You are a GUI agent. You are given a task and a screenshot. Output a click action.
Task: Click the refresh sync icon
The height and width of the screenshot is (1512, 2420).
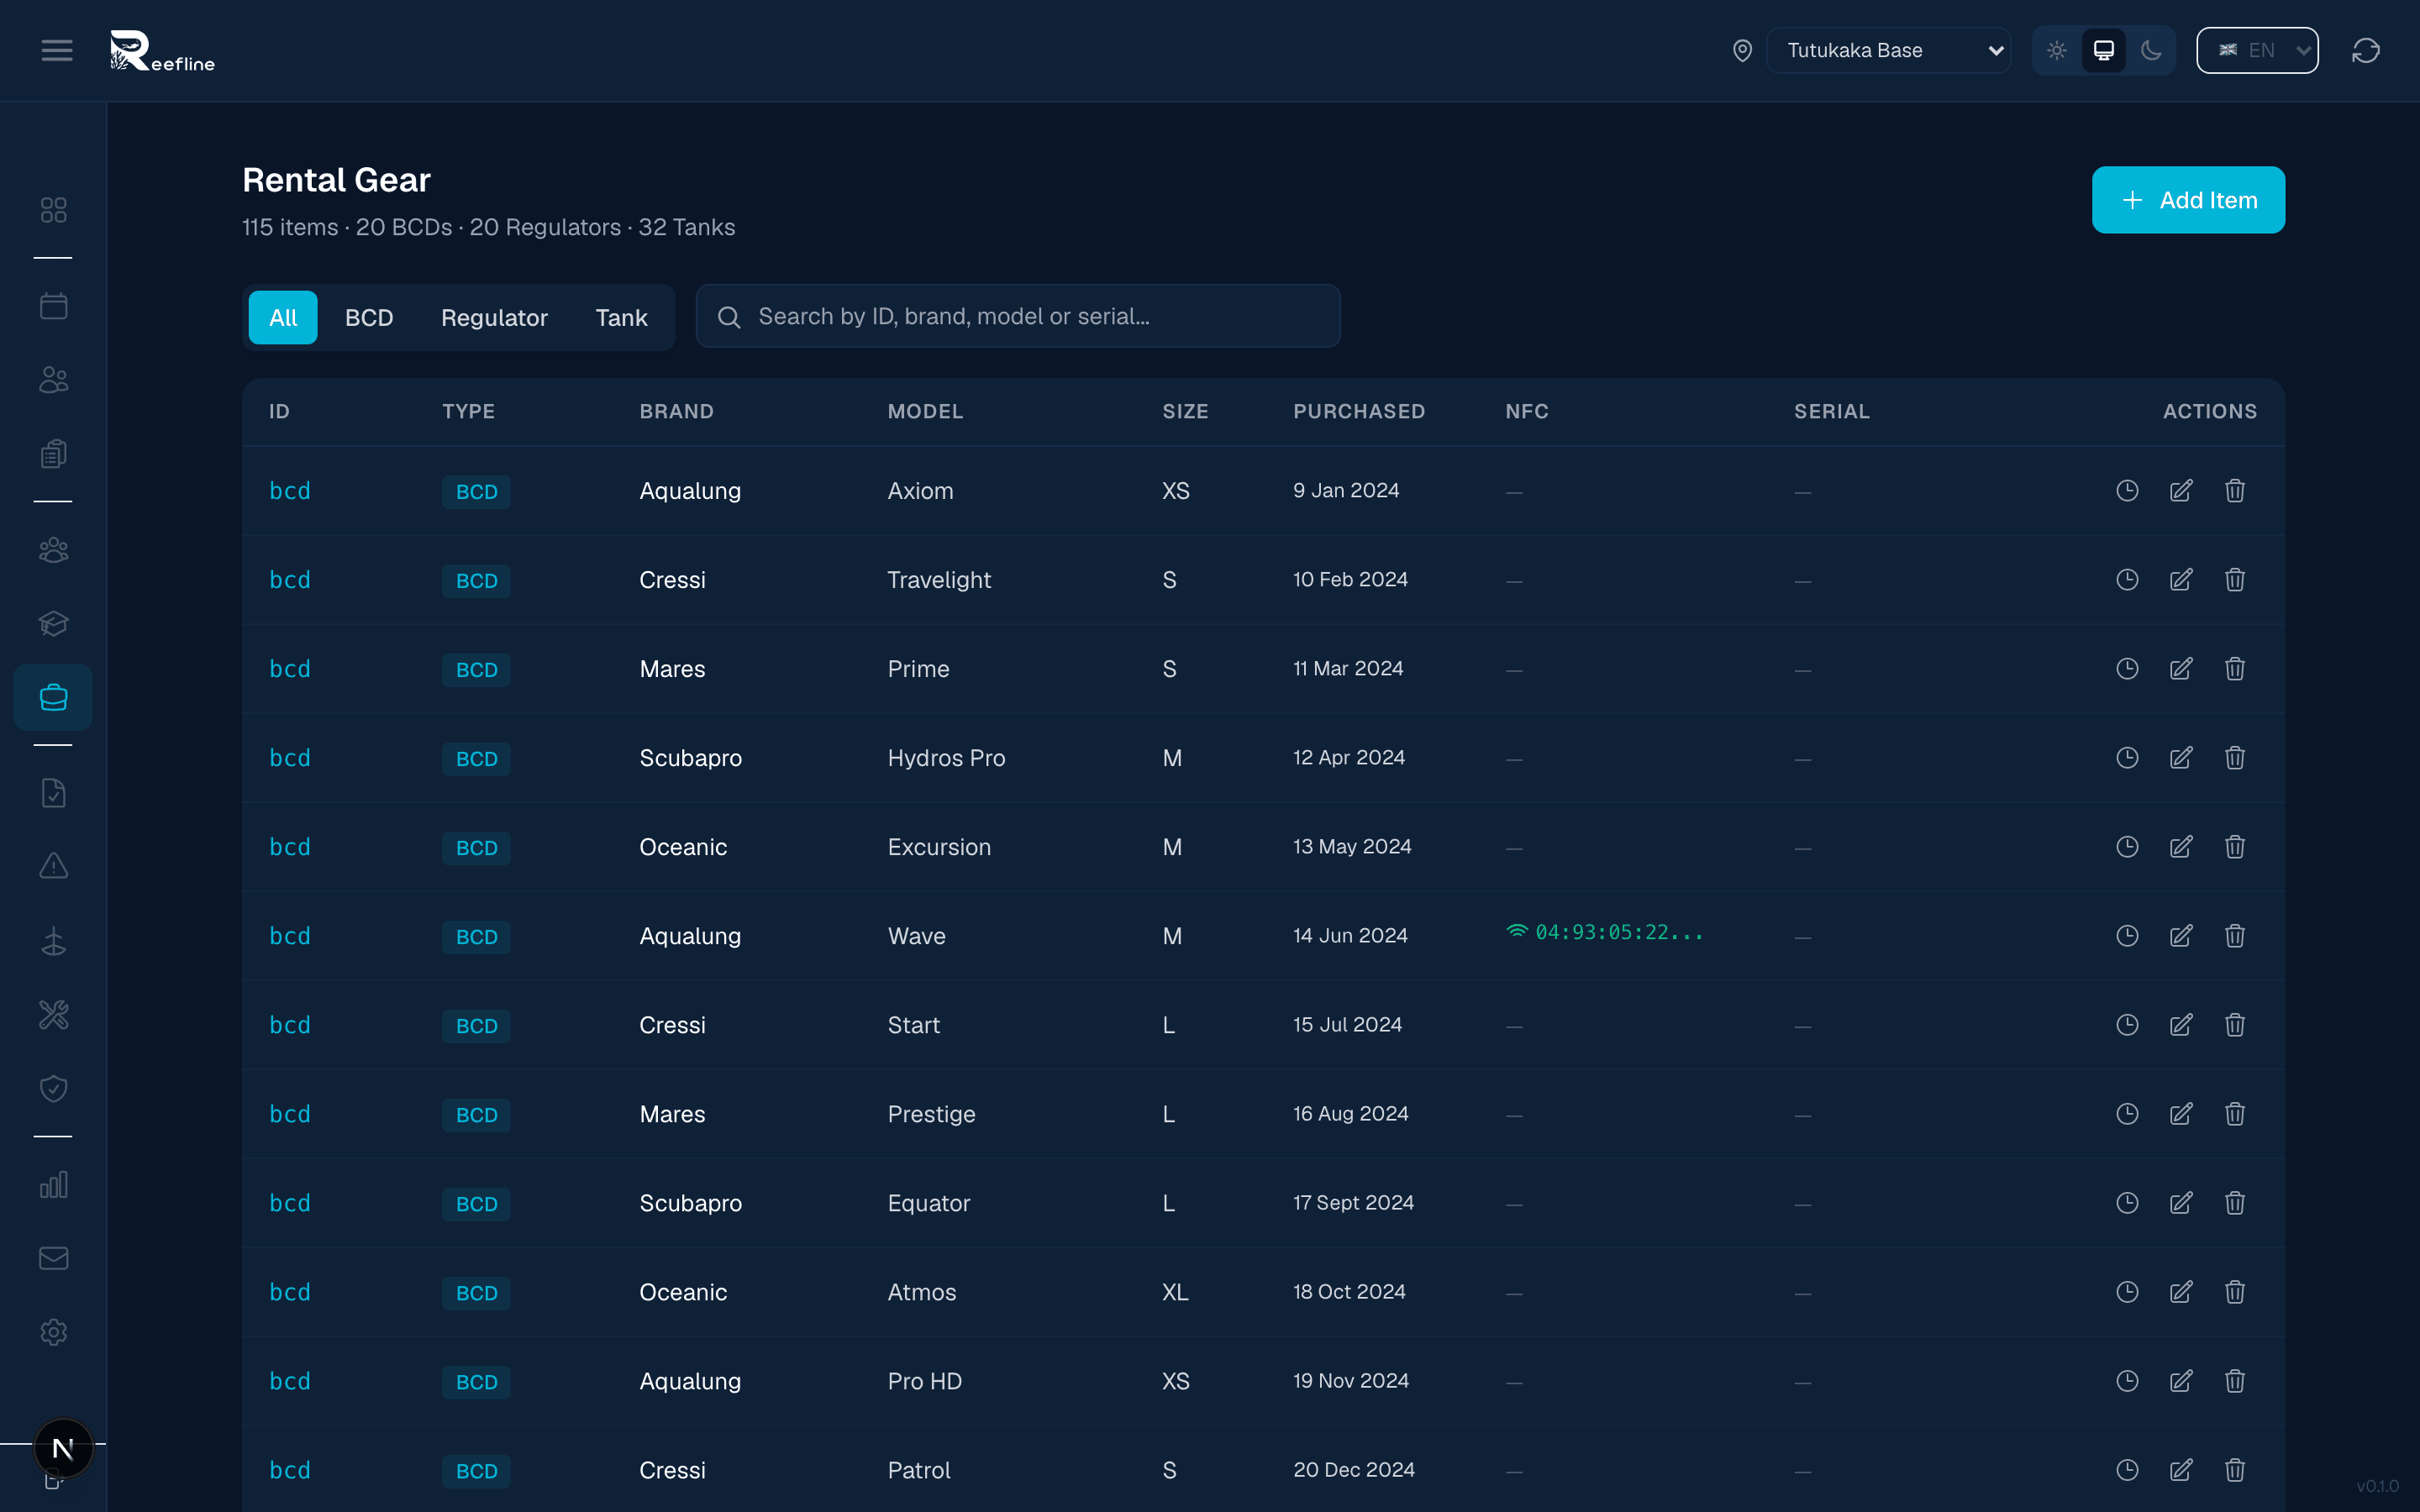point(2366,50)
